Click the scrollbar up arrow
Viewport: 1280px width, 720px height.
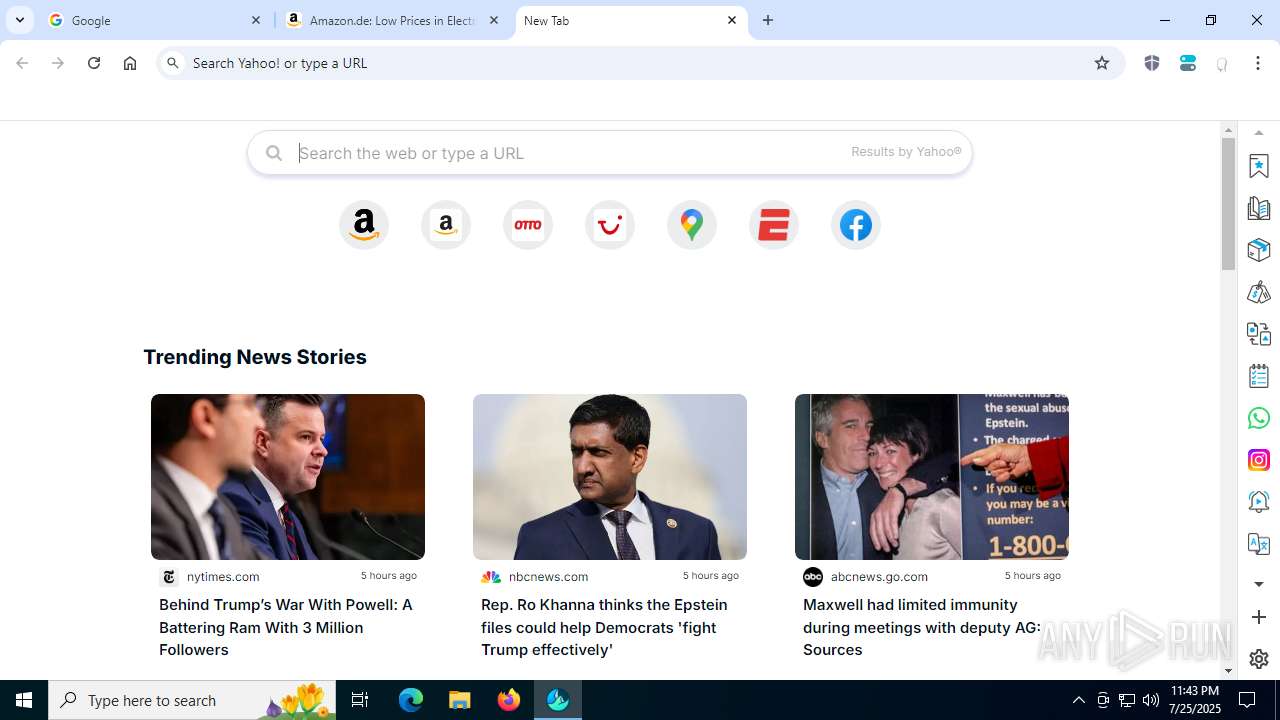(x=1229, y=130)
